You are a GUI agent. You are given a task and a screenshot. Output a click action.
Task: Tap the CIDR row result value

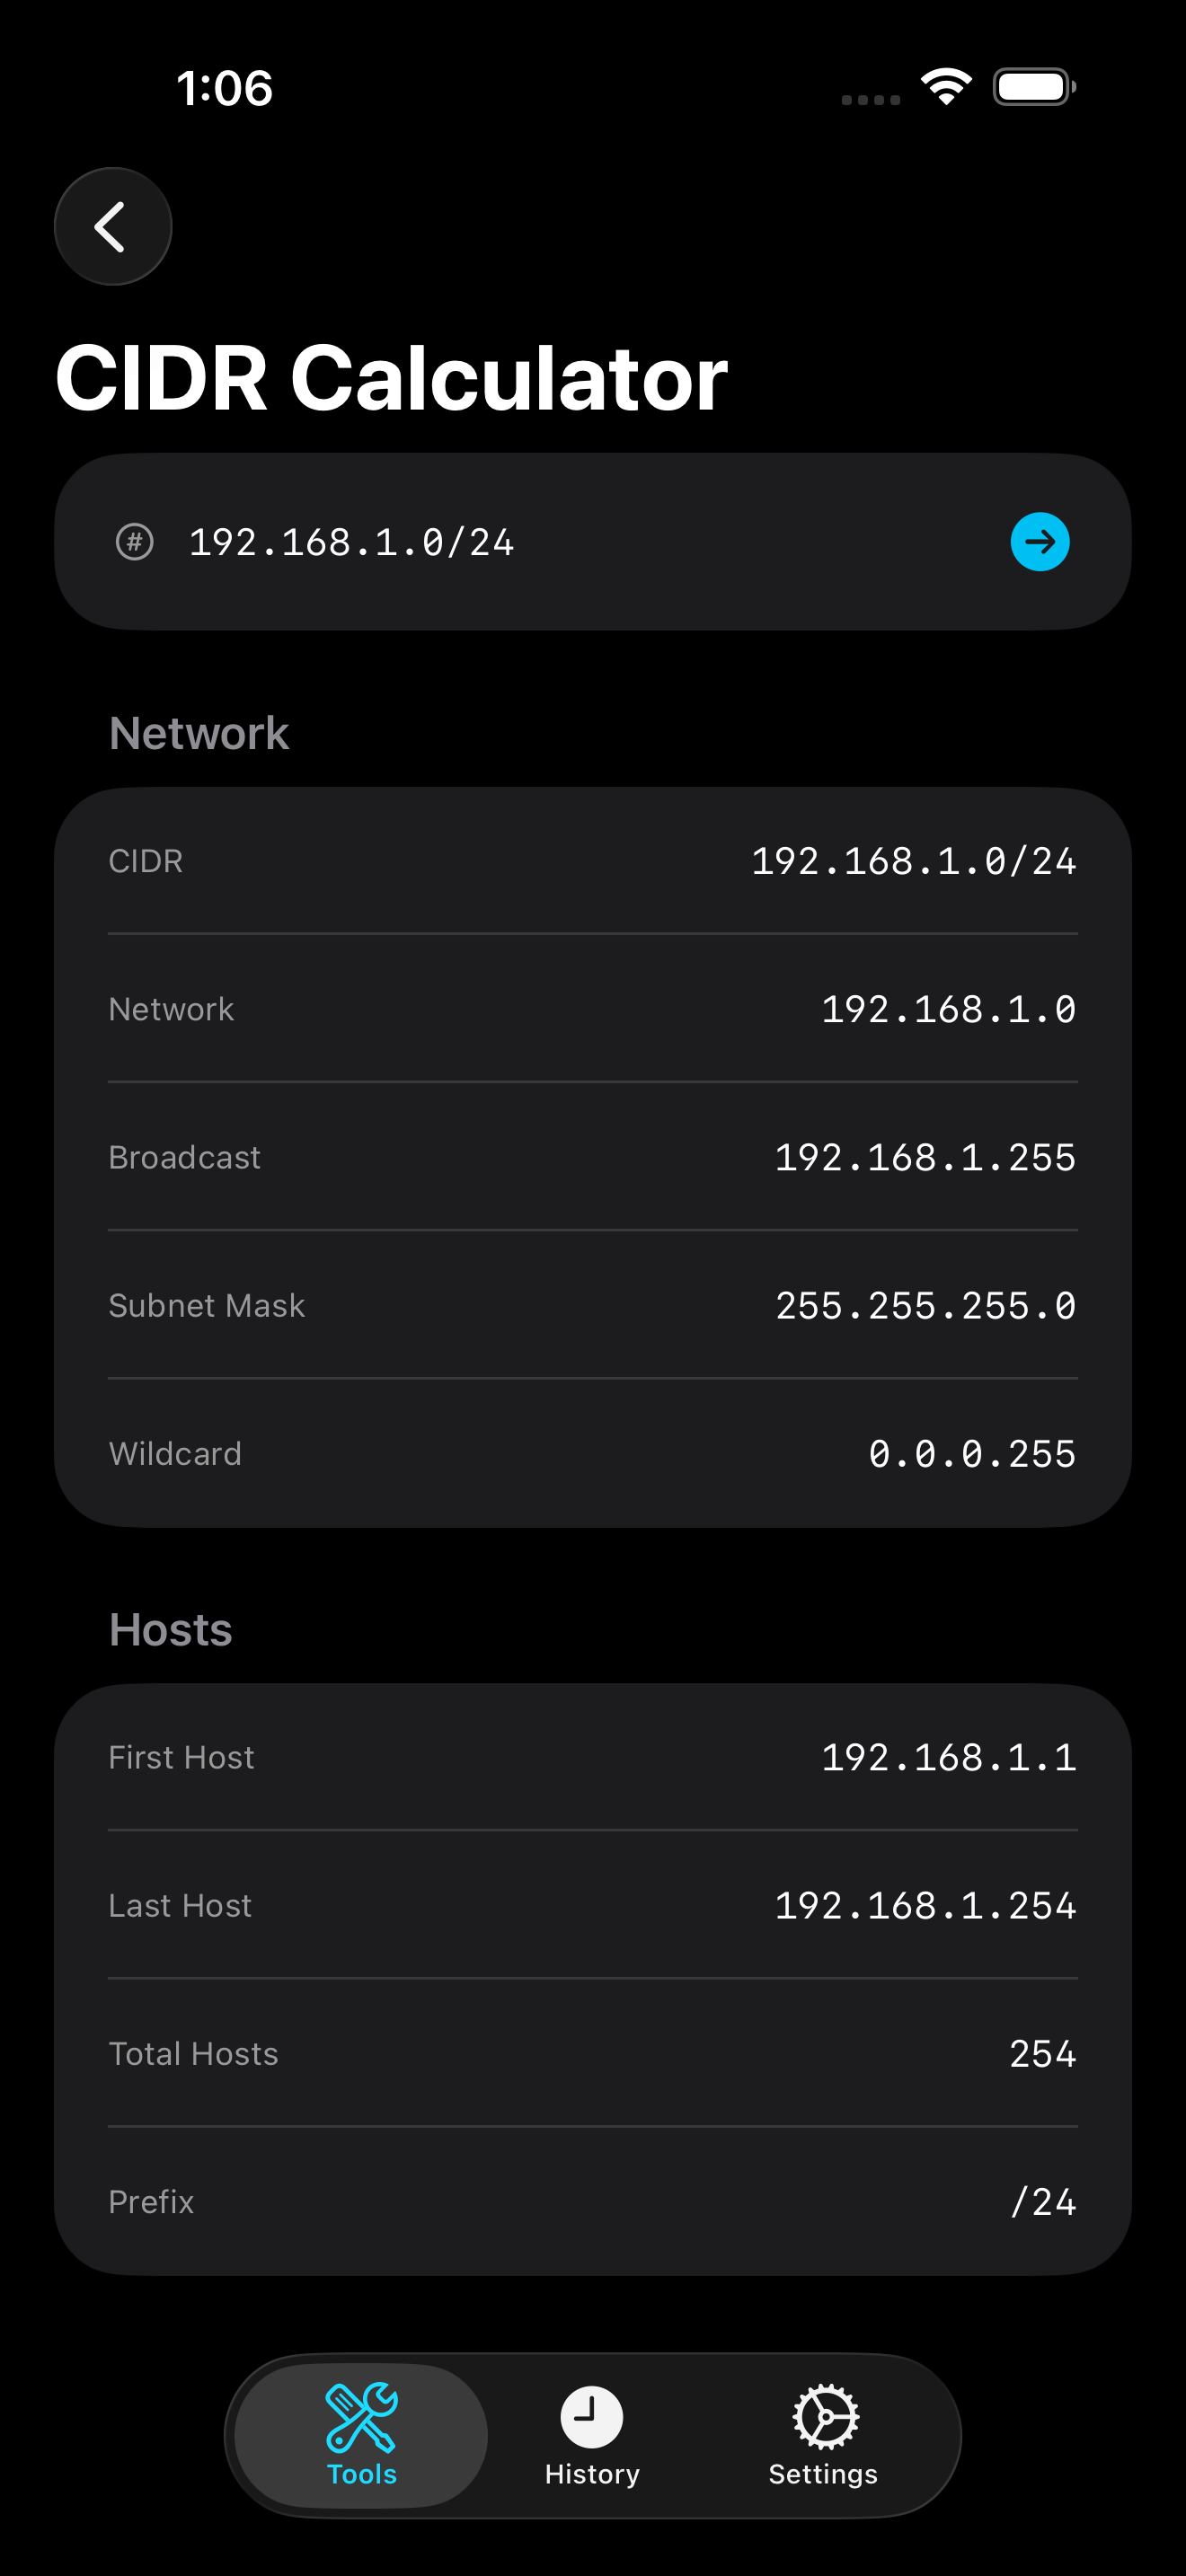point(913,861)
